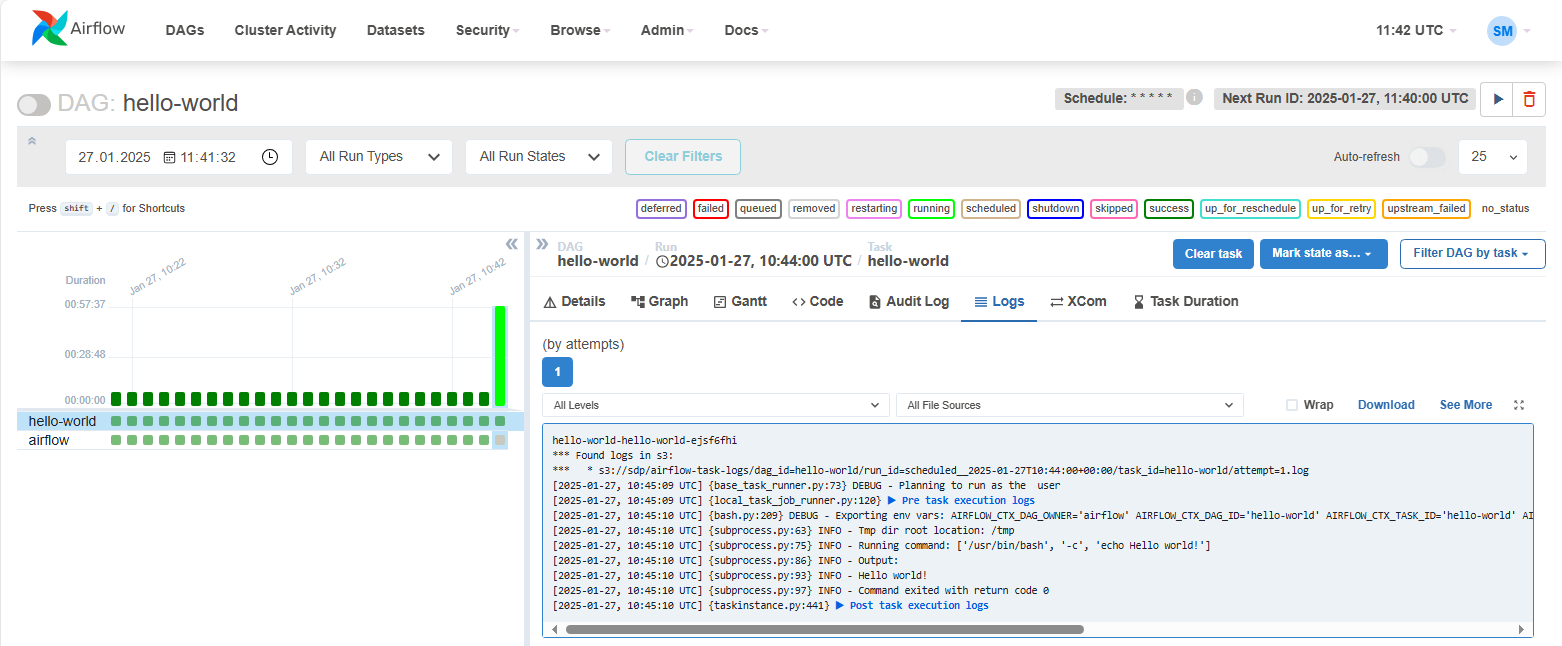Switch to the Gantt tab
Viewport: 1562px width, 646px height.
pyautogui.click(x=740, y=301)
